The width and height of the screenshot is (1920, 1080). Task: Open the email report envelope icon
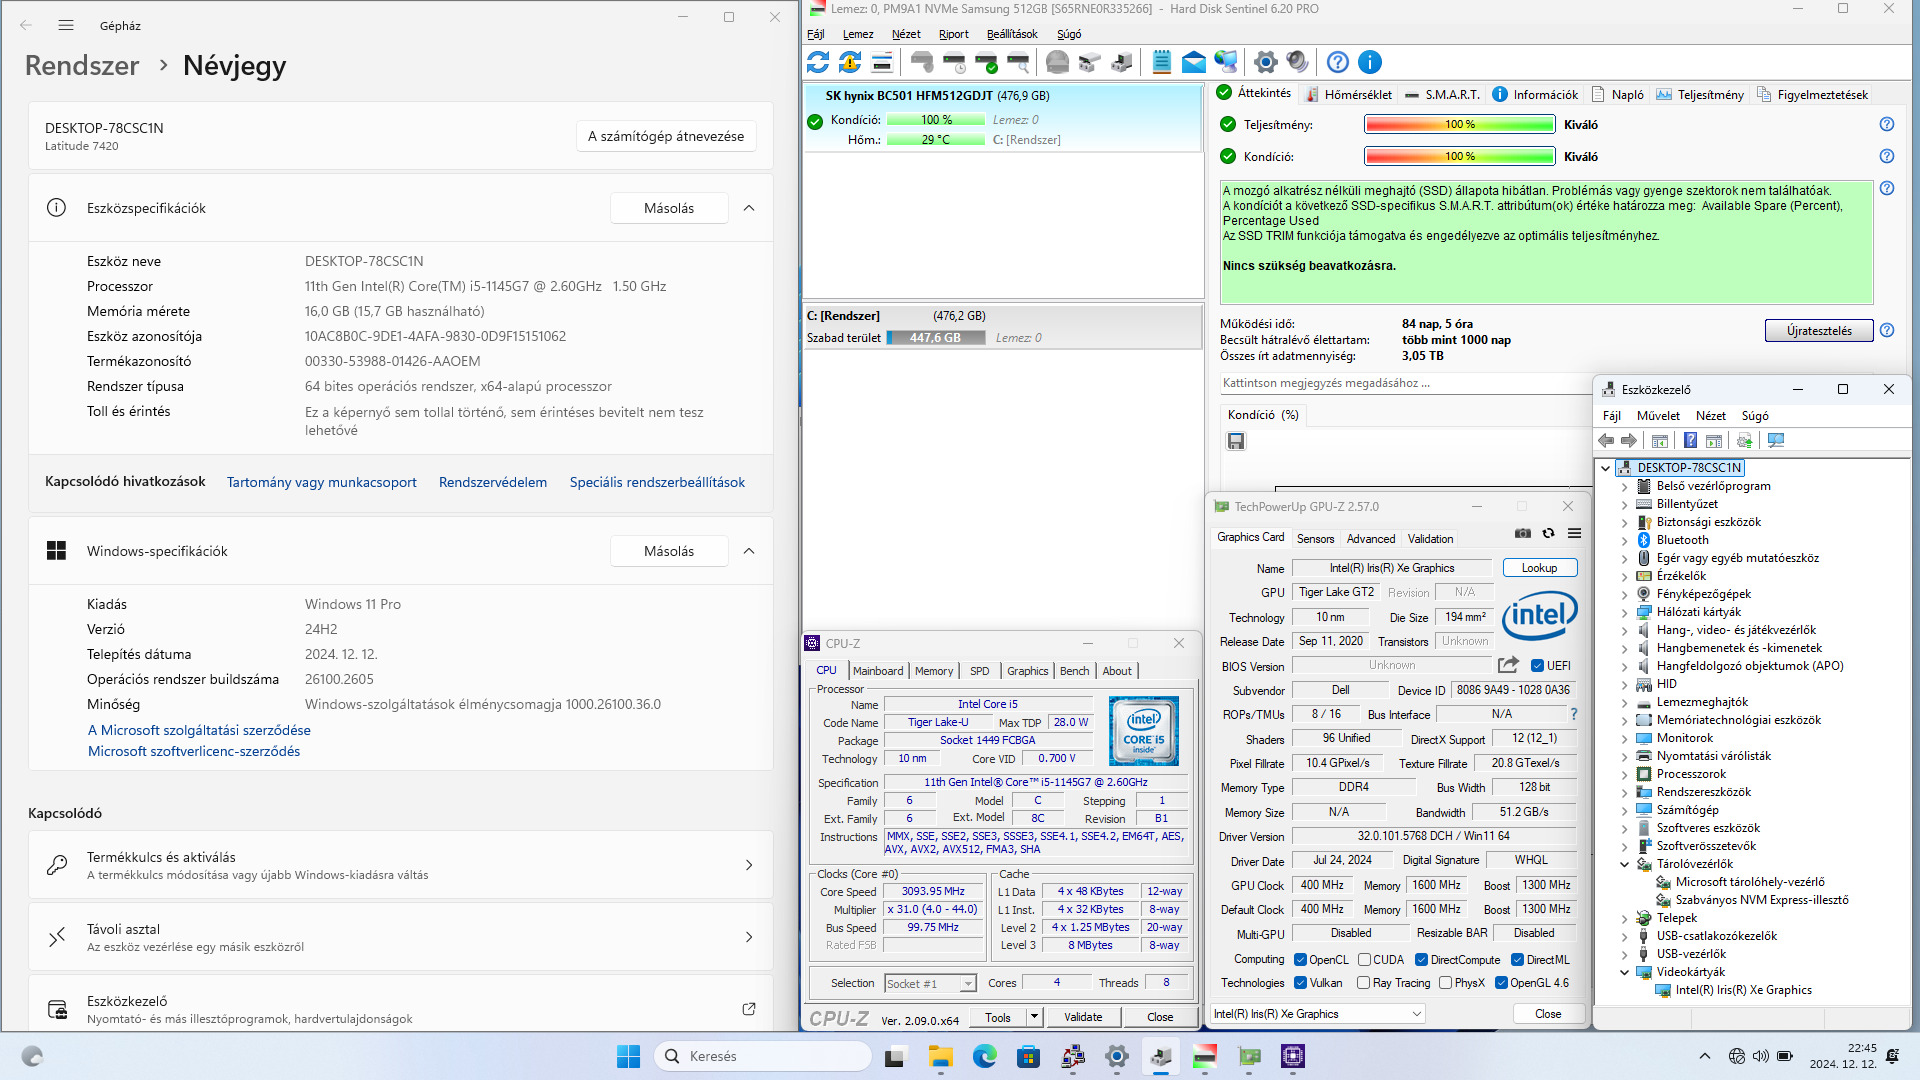pos(1193,62)
